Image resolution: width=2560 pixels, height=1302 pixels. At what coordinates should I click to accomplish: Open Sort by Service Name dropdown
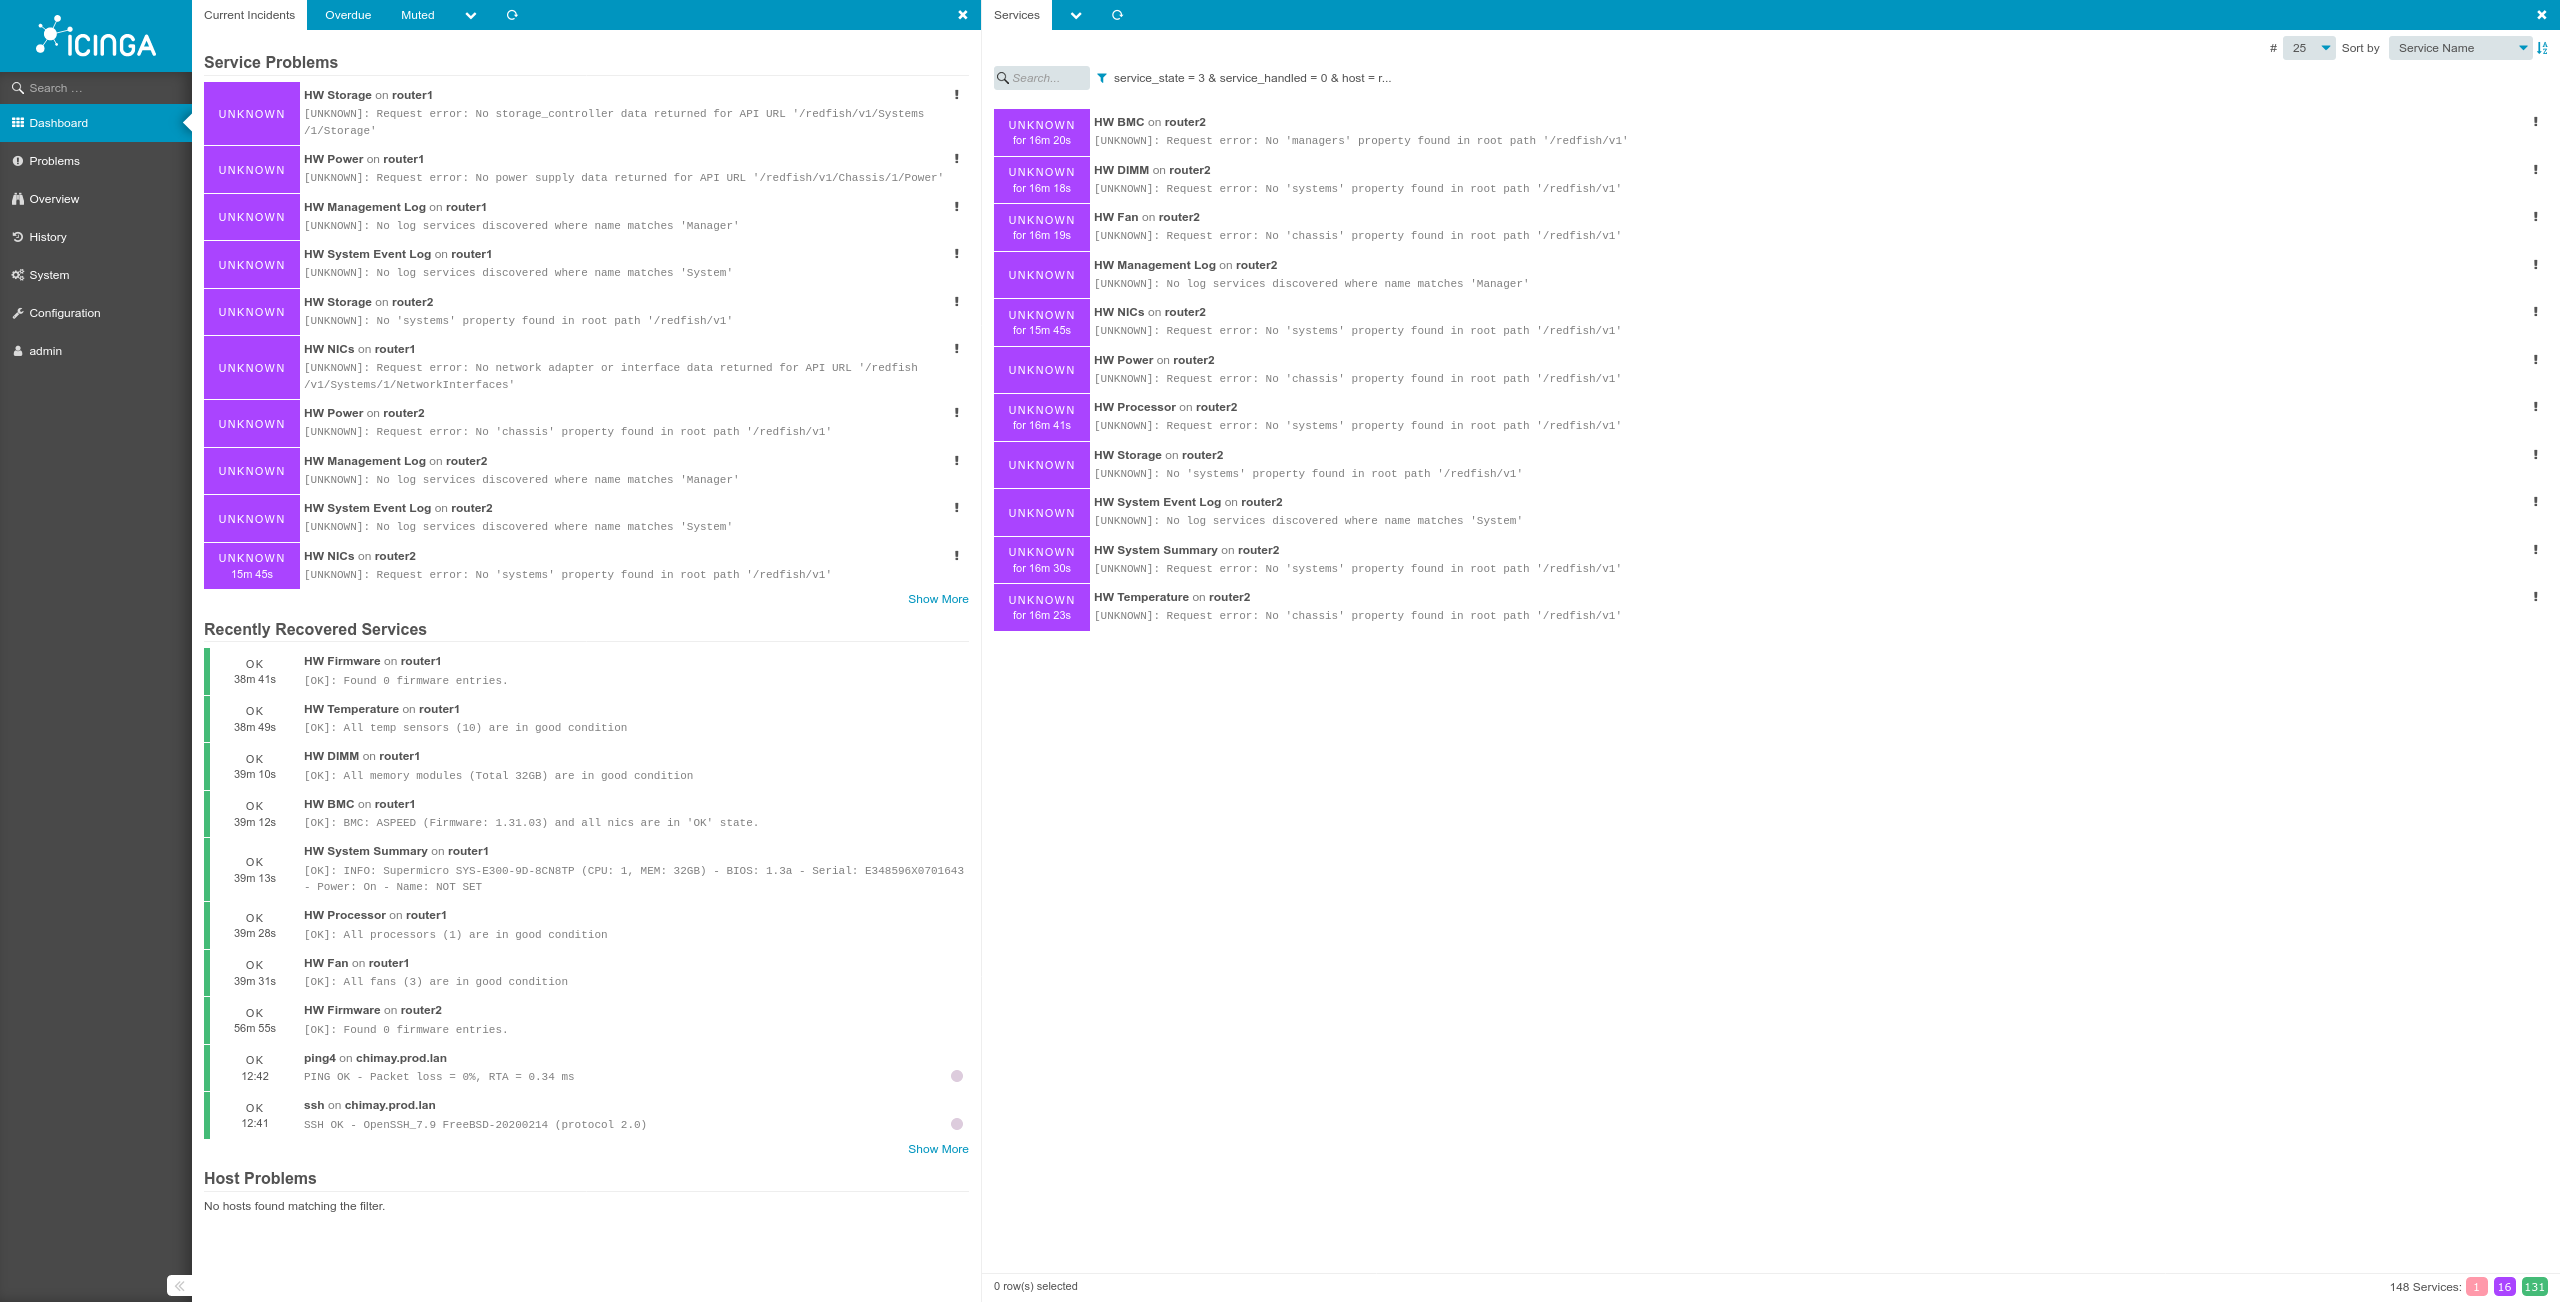coord(2459,48)
